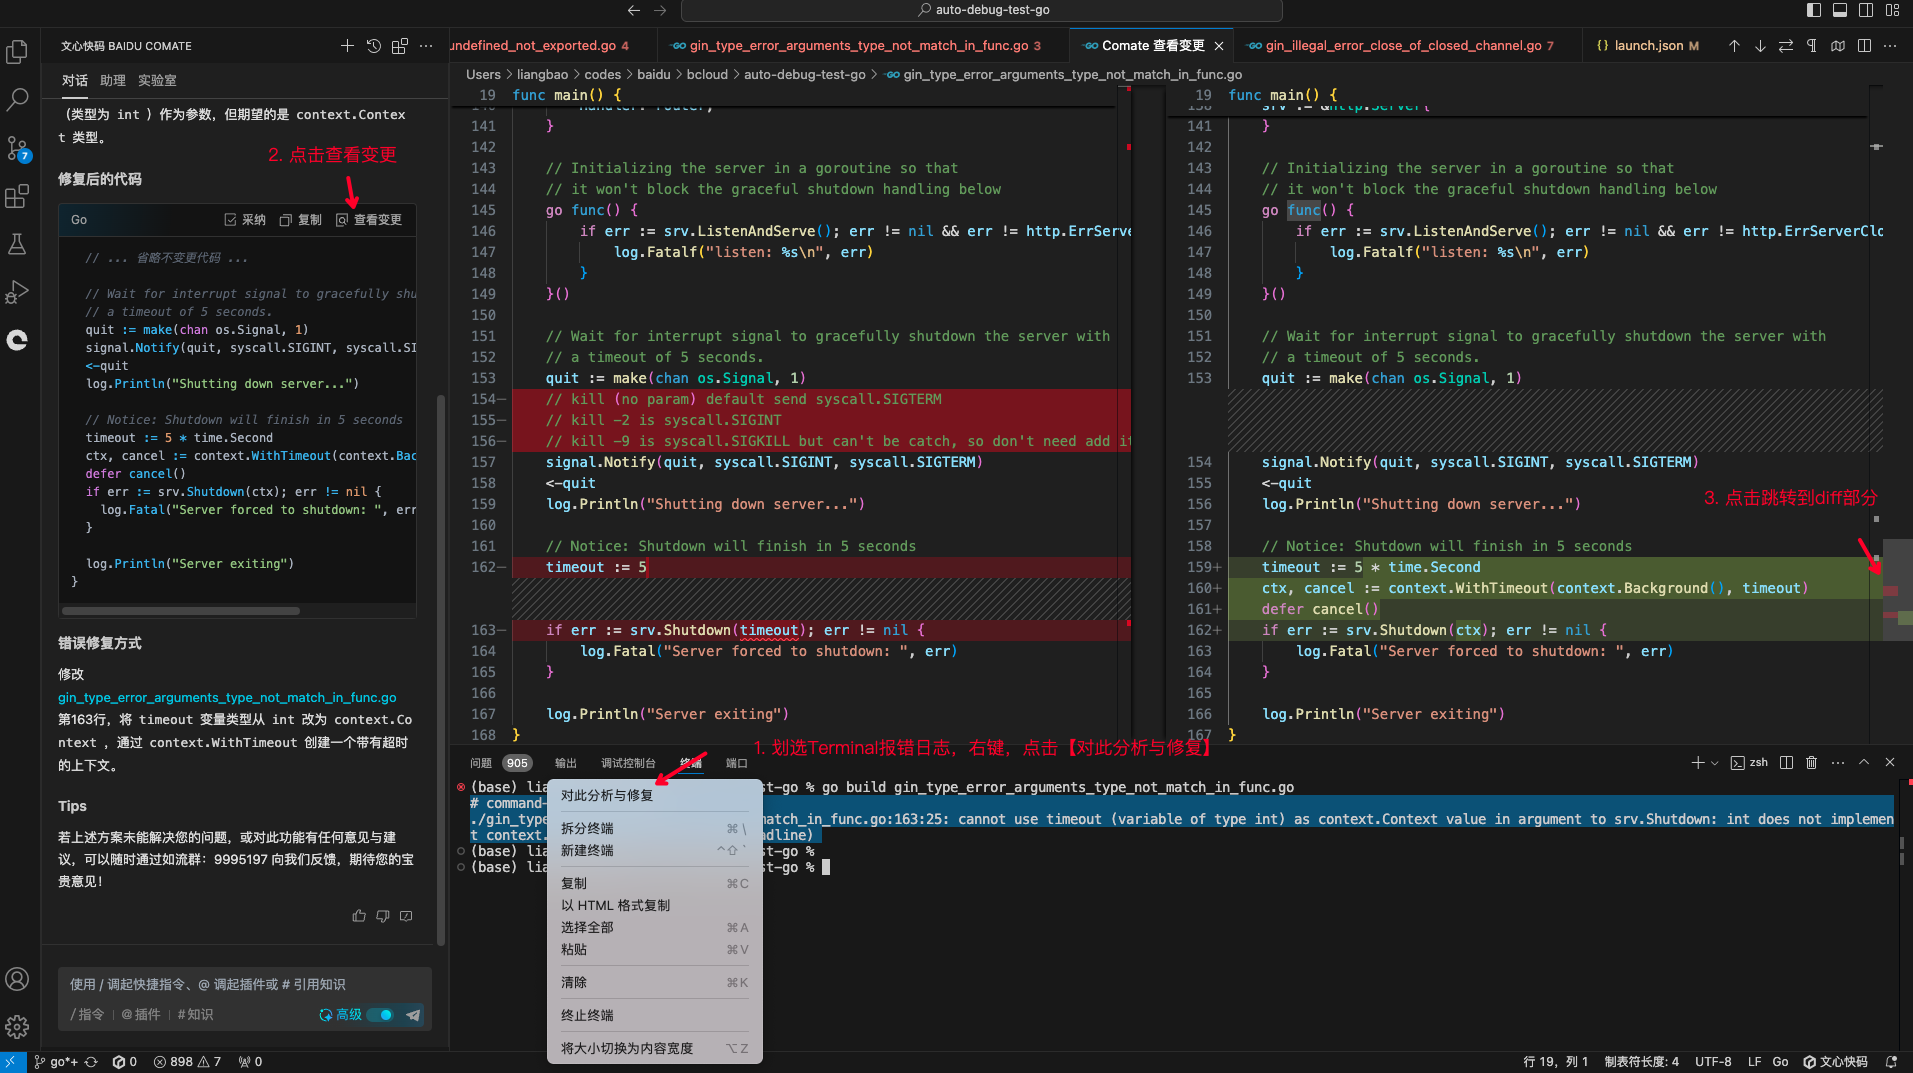
Task: Choose 对此分析与修复 in context menu
Action: [x=655, y=796]
